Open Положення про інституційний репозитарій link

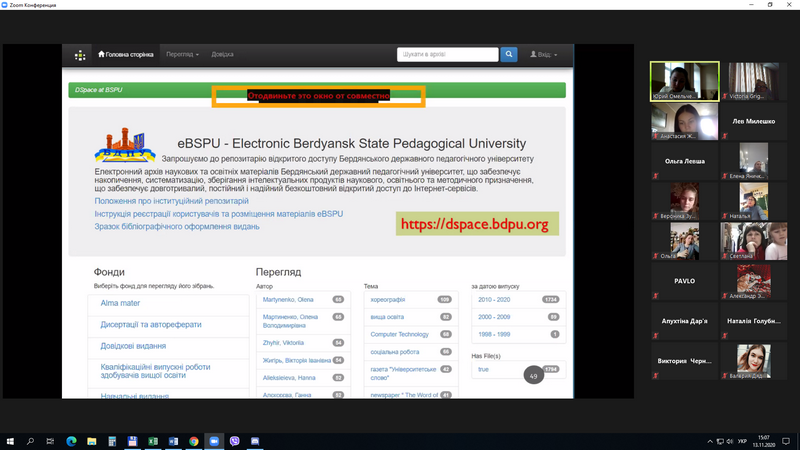pos(171,201)
